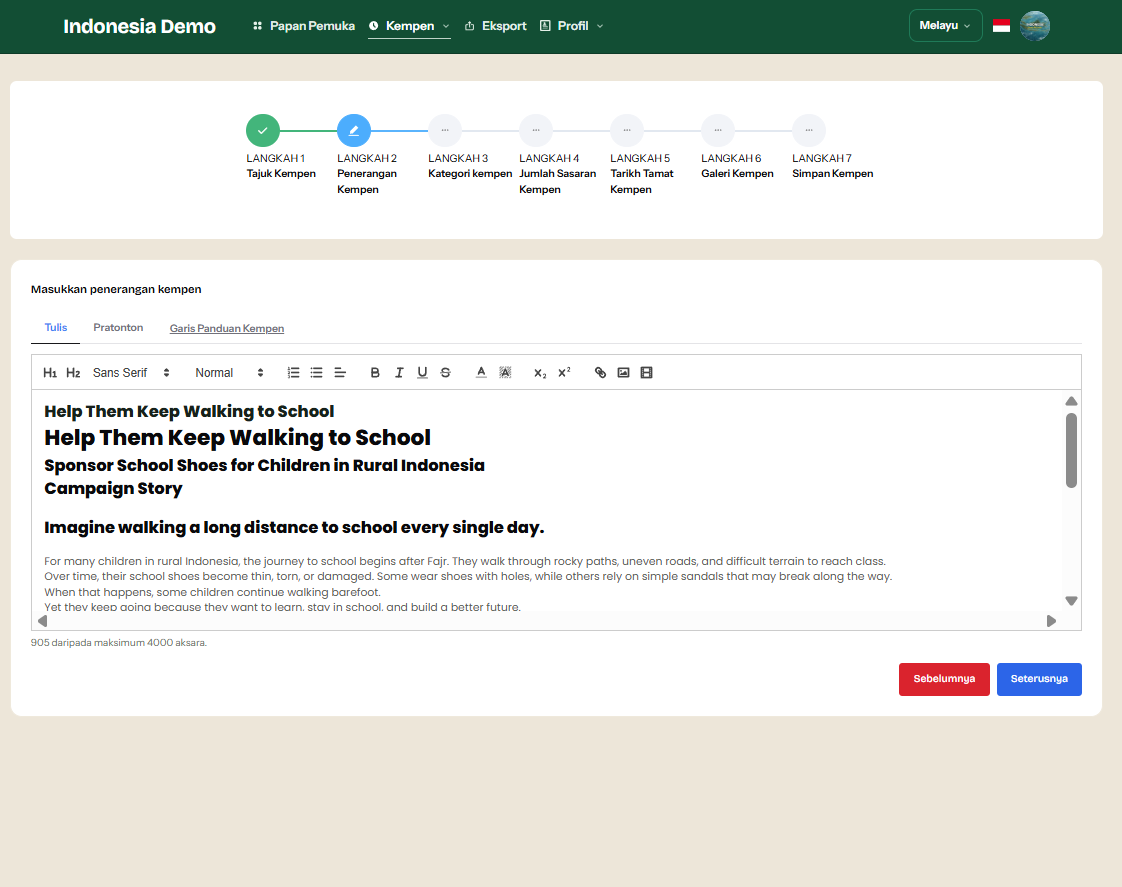Click the editor scroll right arrow
The height and width of the screenshot is (887, 1122).
(x=1051, y=621)
